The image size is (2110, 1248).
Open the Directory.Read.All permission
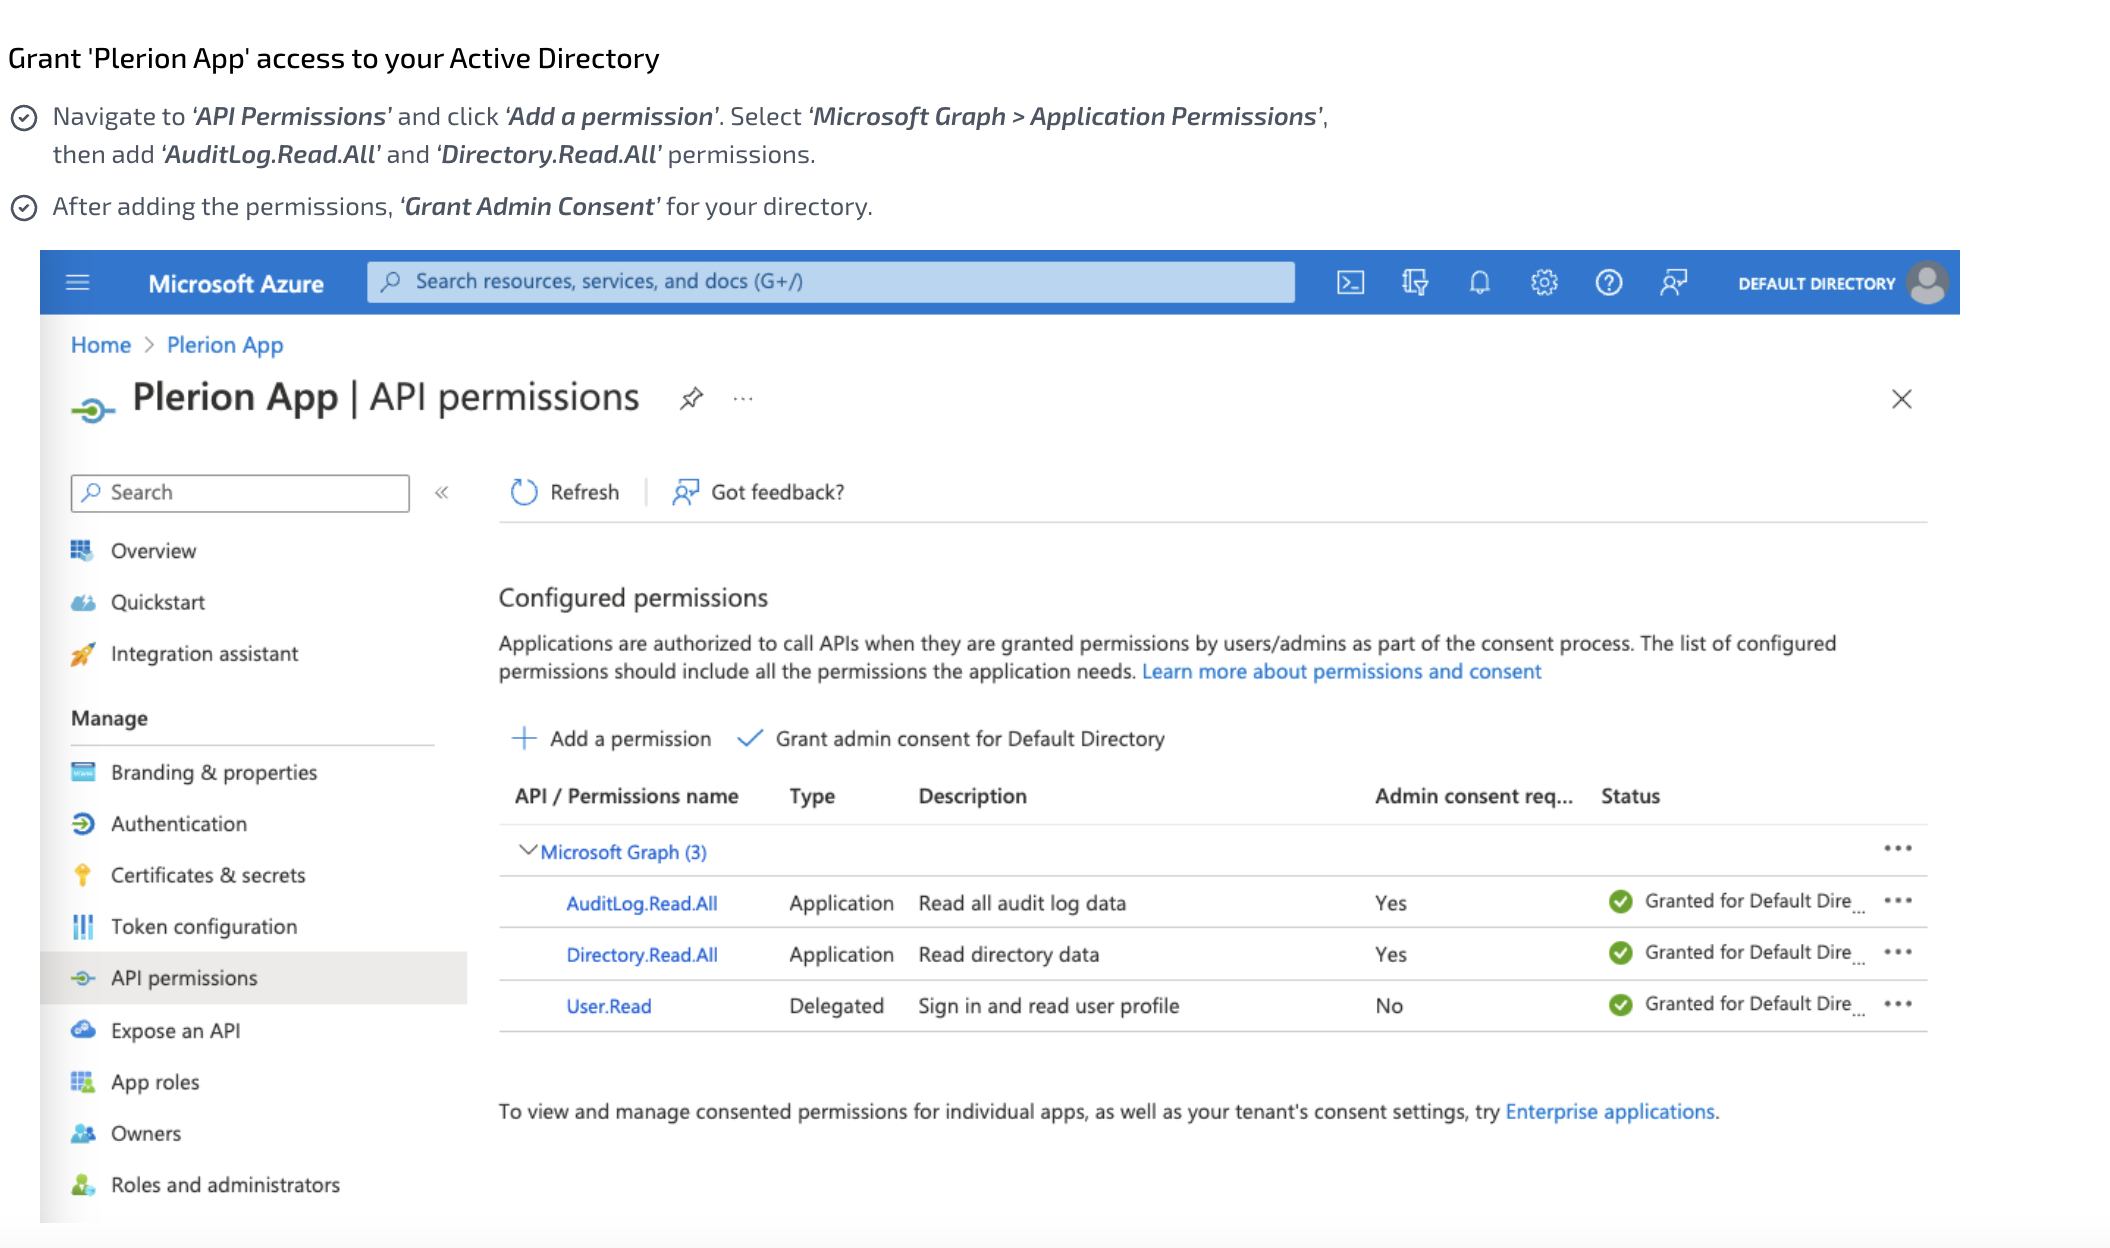click(x=642, y=955)
